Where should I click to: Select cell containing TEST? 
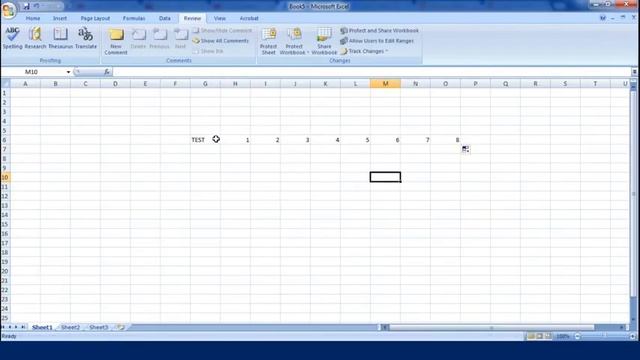click(205, 140)
